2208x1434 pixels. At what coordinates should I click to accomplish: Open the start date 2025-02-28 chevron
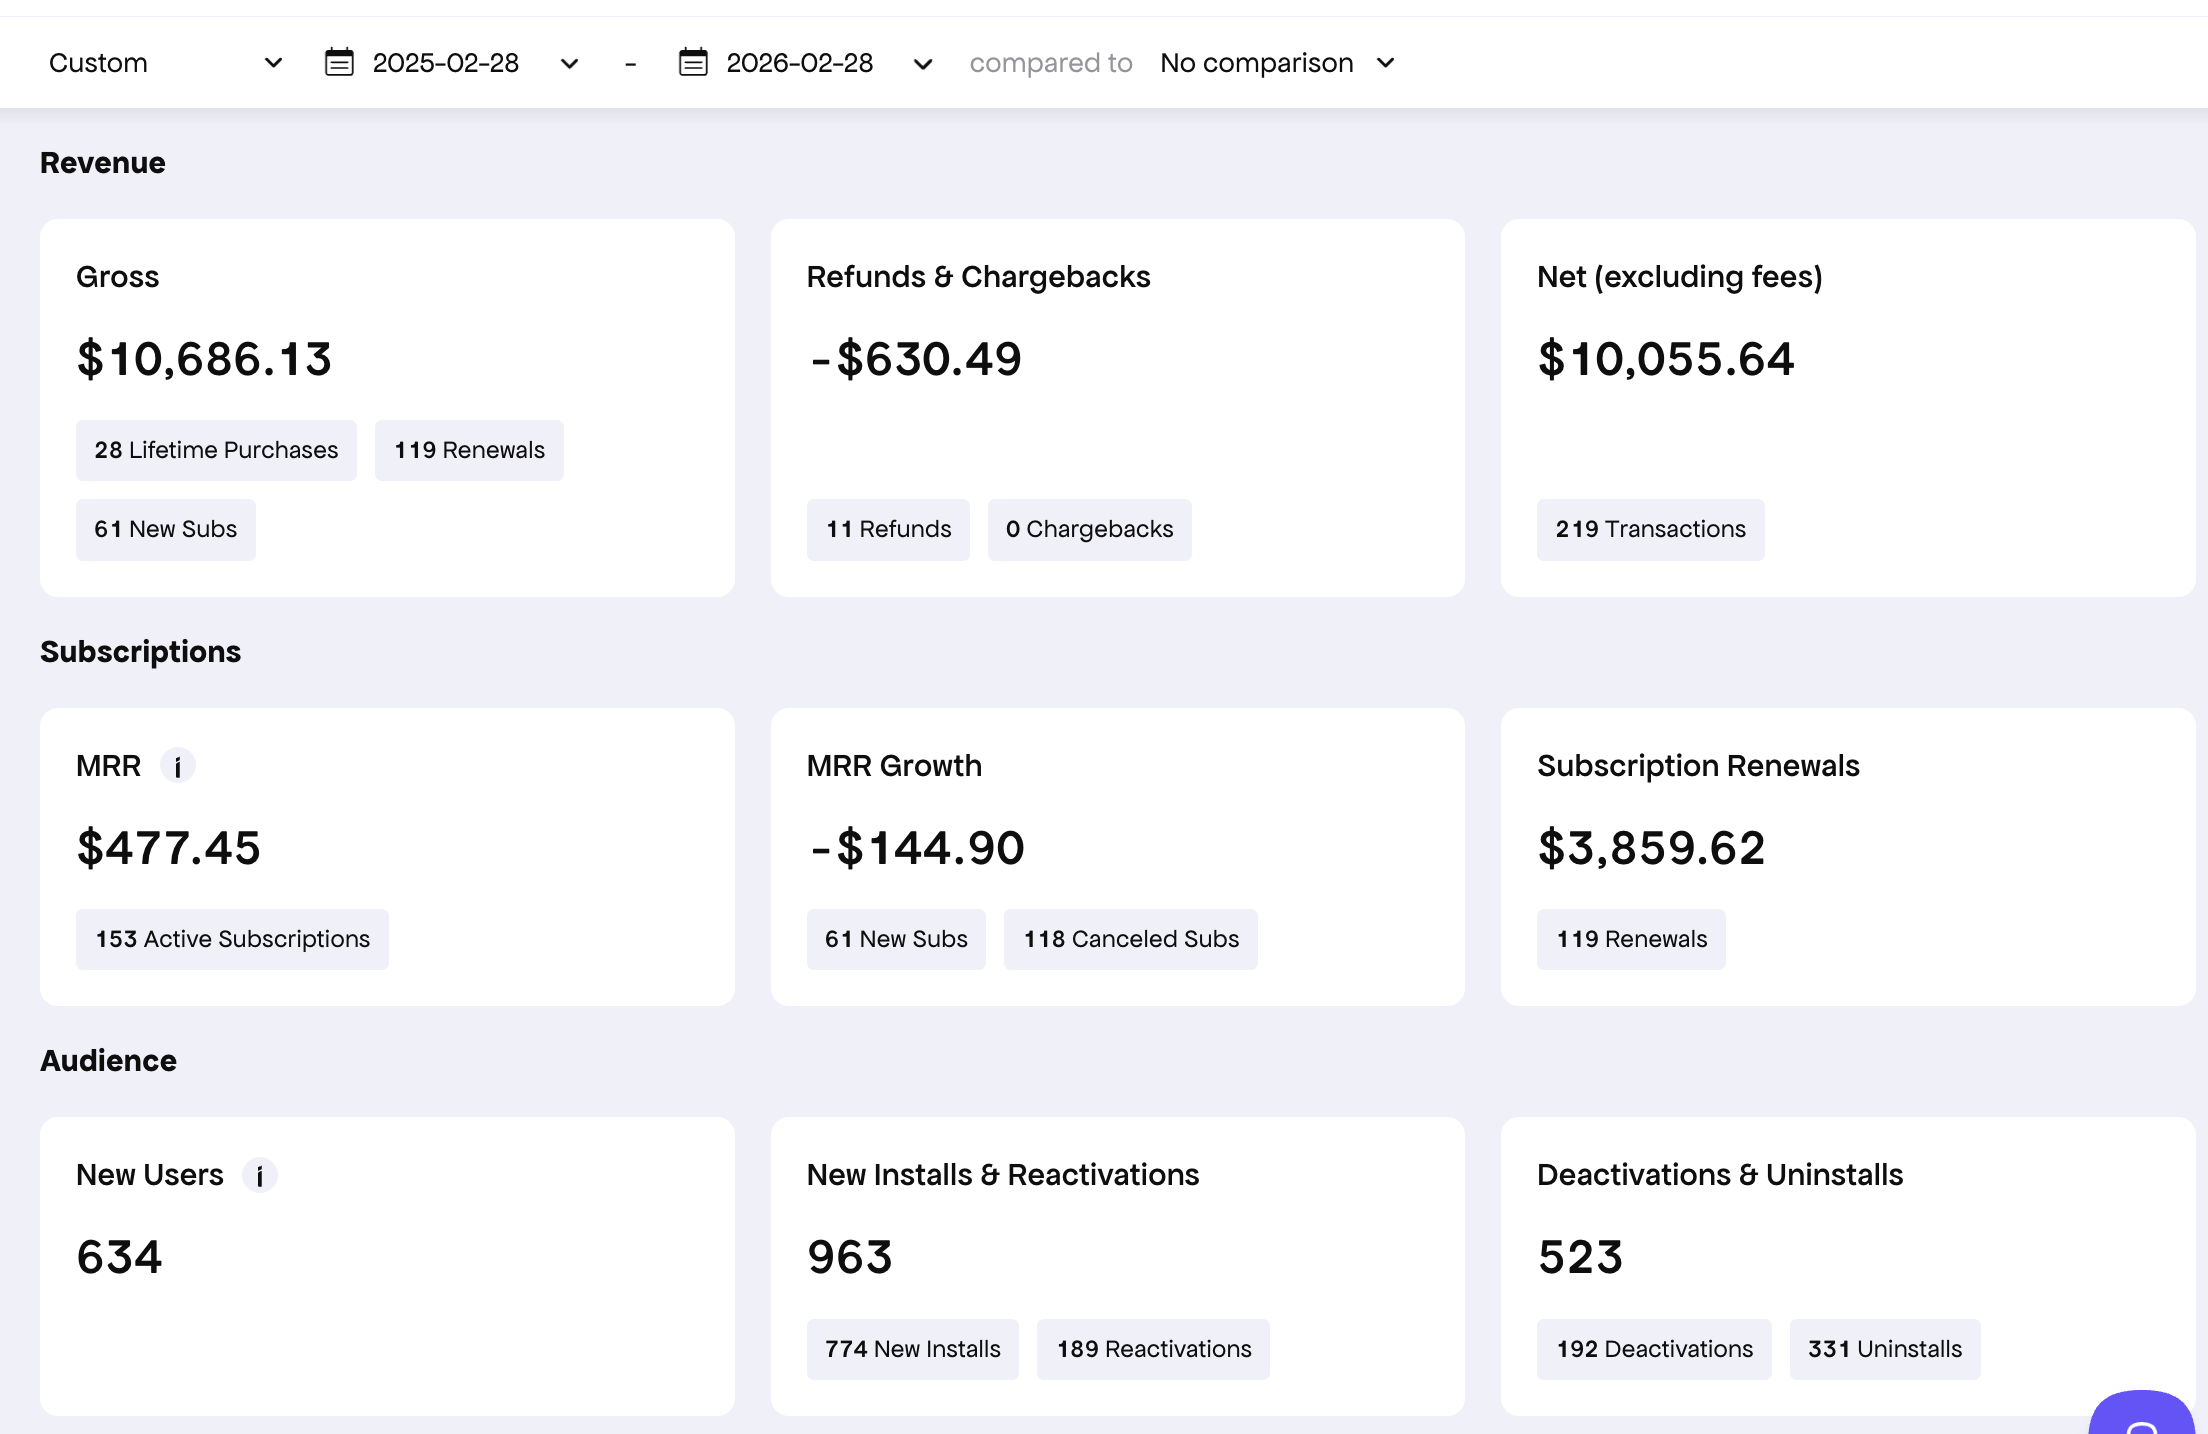(x=570, y=64)
